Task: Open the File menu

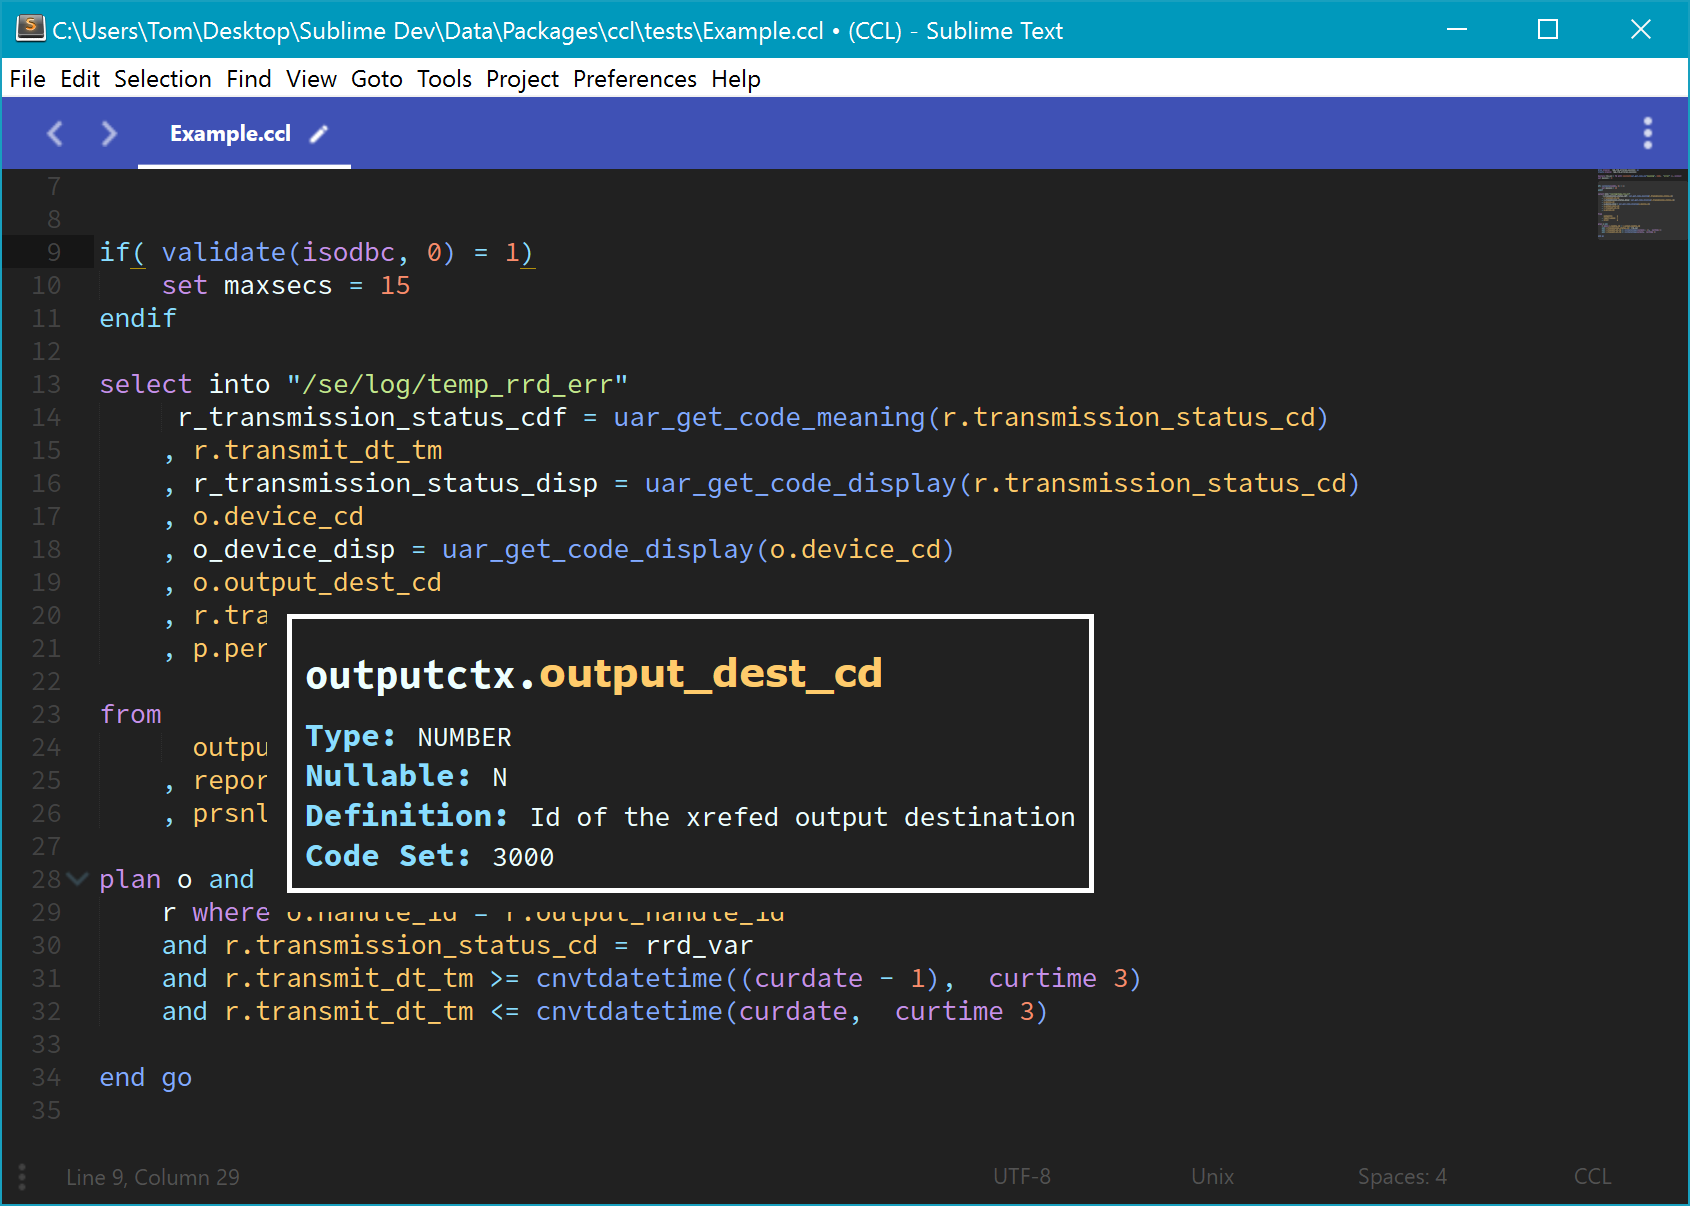Action: (x=28, y=79)
